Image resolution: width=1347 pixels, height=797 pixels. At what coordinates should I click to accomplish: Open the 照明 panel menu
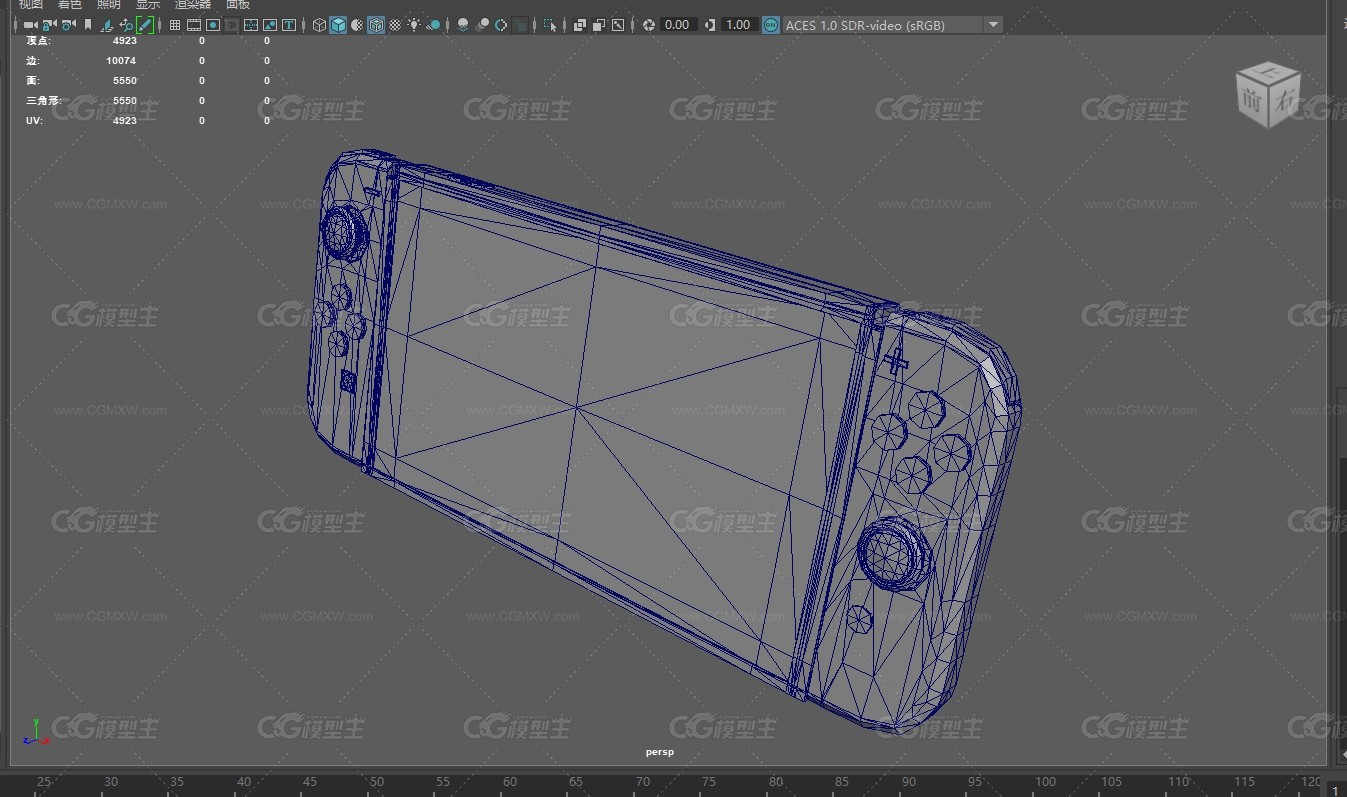click(x=108, y=4)
